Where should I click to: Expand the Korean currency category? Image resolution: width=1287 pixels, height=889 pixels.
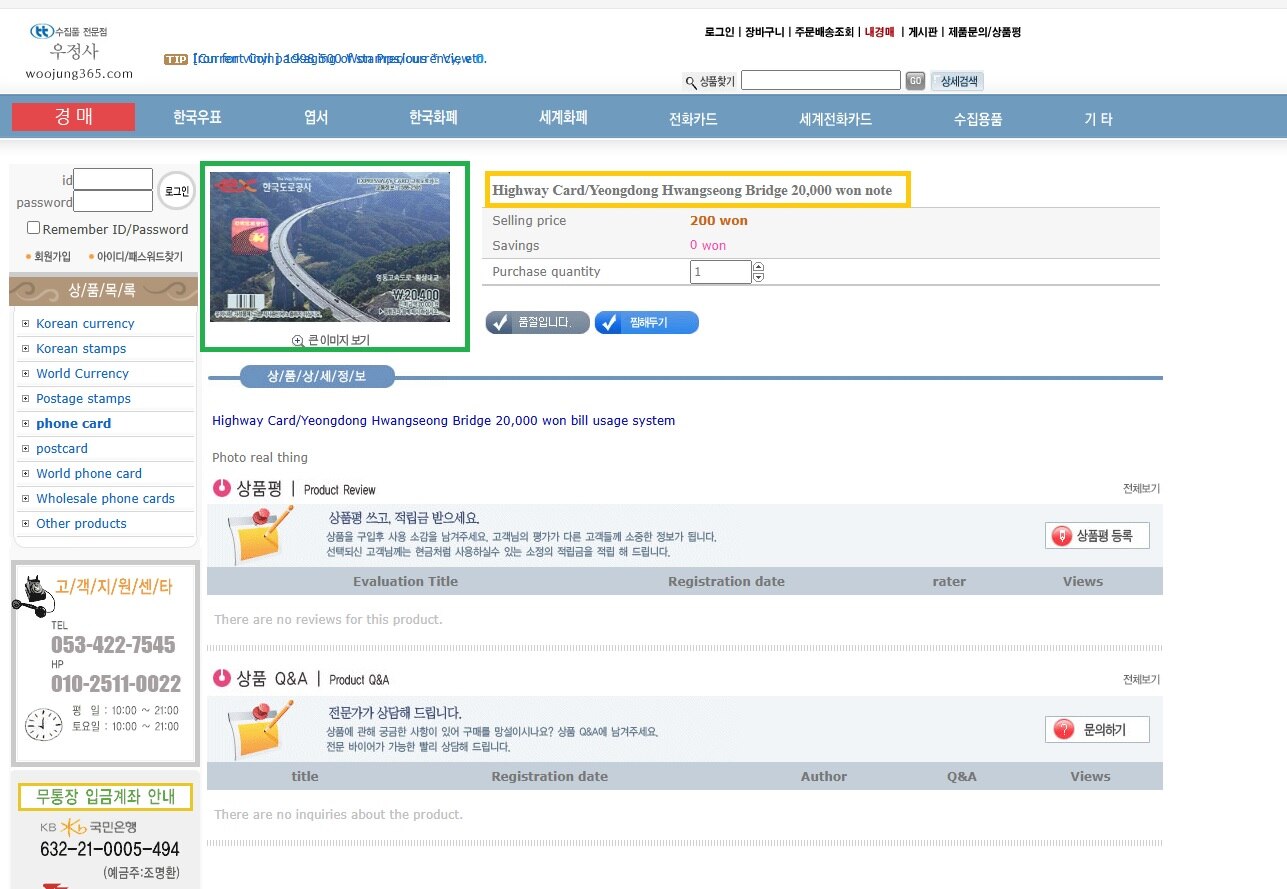[25, 324]
